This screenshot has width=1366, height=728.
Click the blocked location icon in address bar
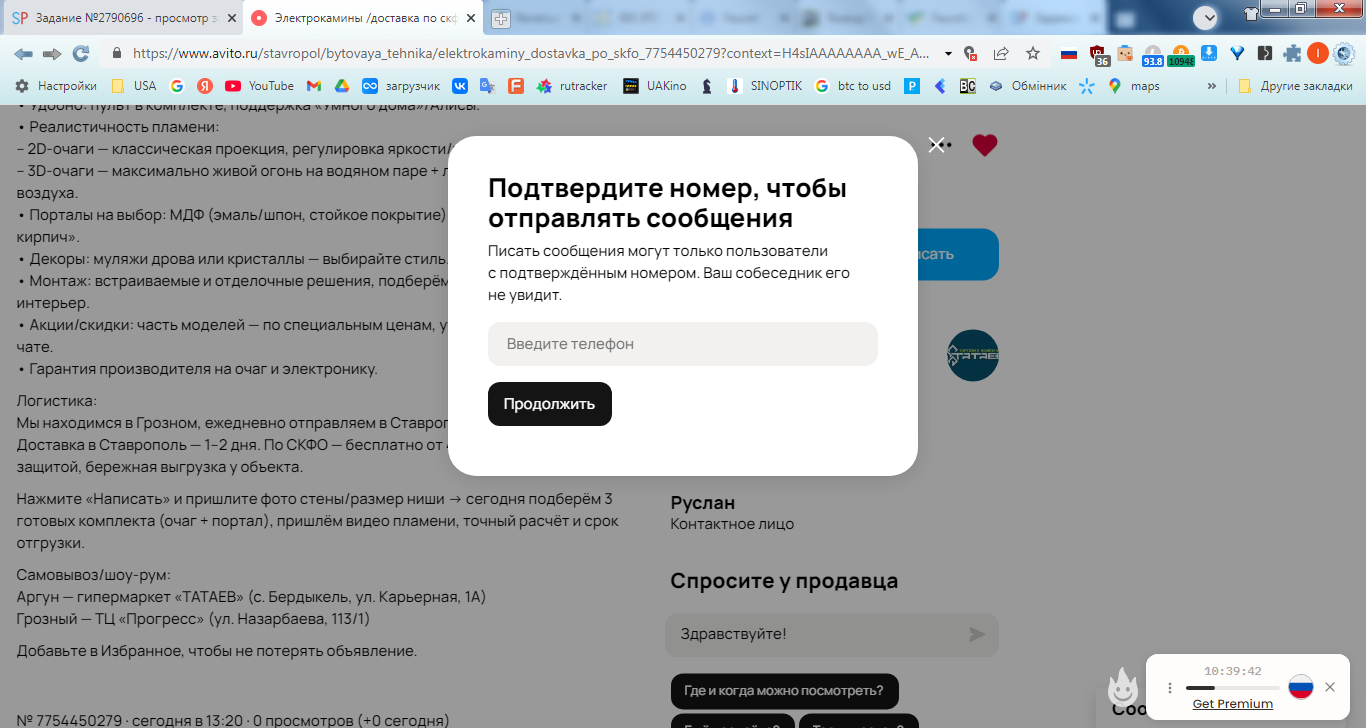coord(970,53)
